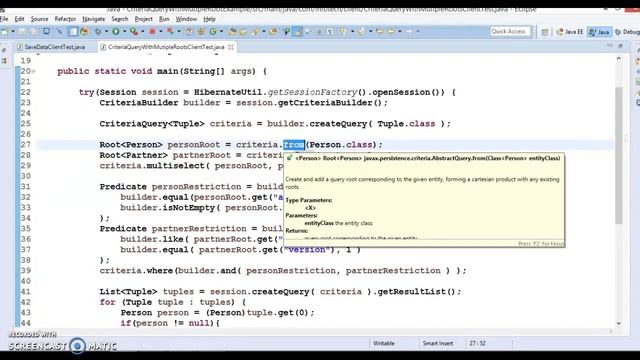
Task: Click the New Java Class green icon
Action: pos(213,31)
